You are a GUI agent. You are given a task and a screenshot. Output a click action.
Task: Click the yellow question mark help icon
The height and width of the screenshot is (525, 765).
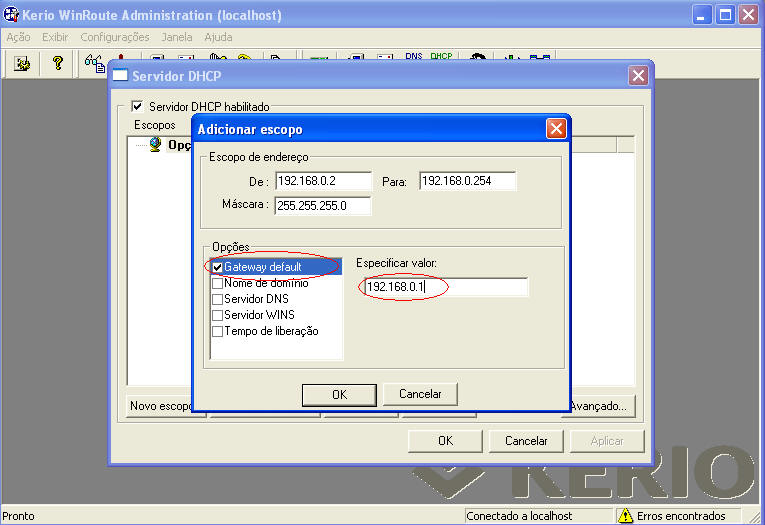[x=58, y=63]
